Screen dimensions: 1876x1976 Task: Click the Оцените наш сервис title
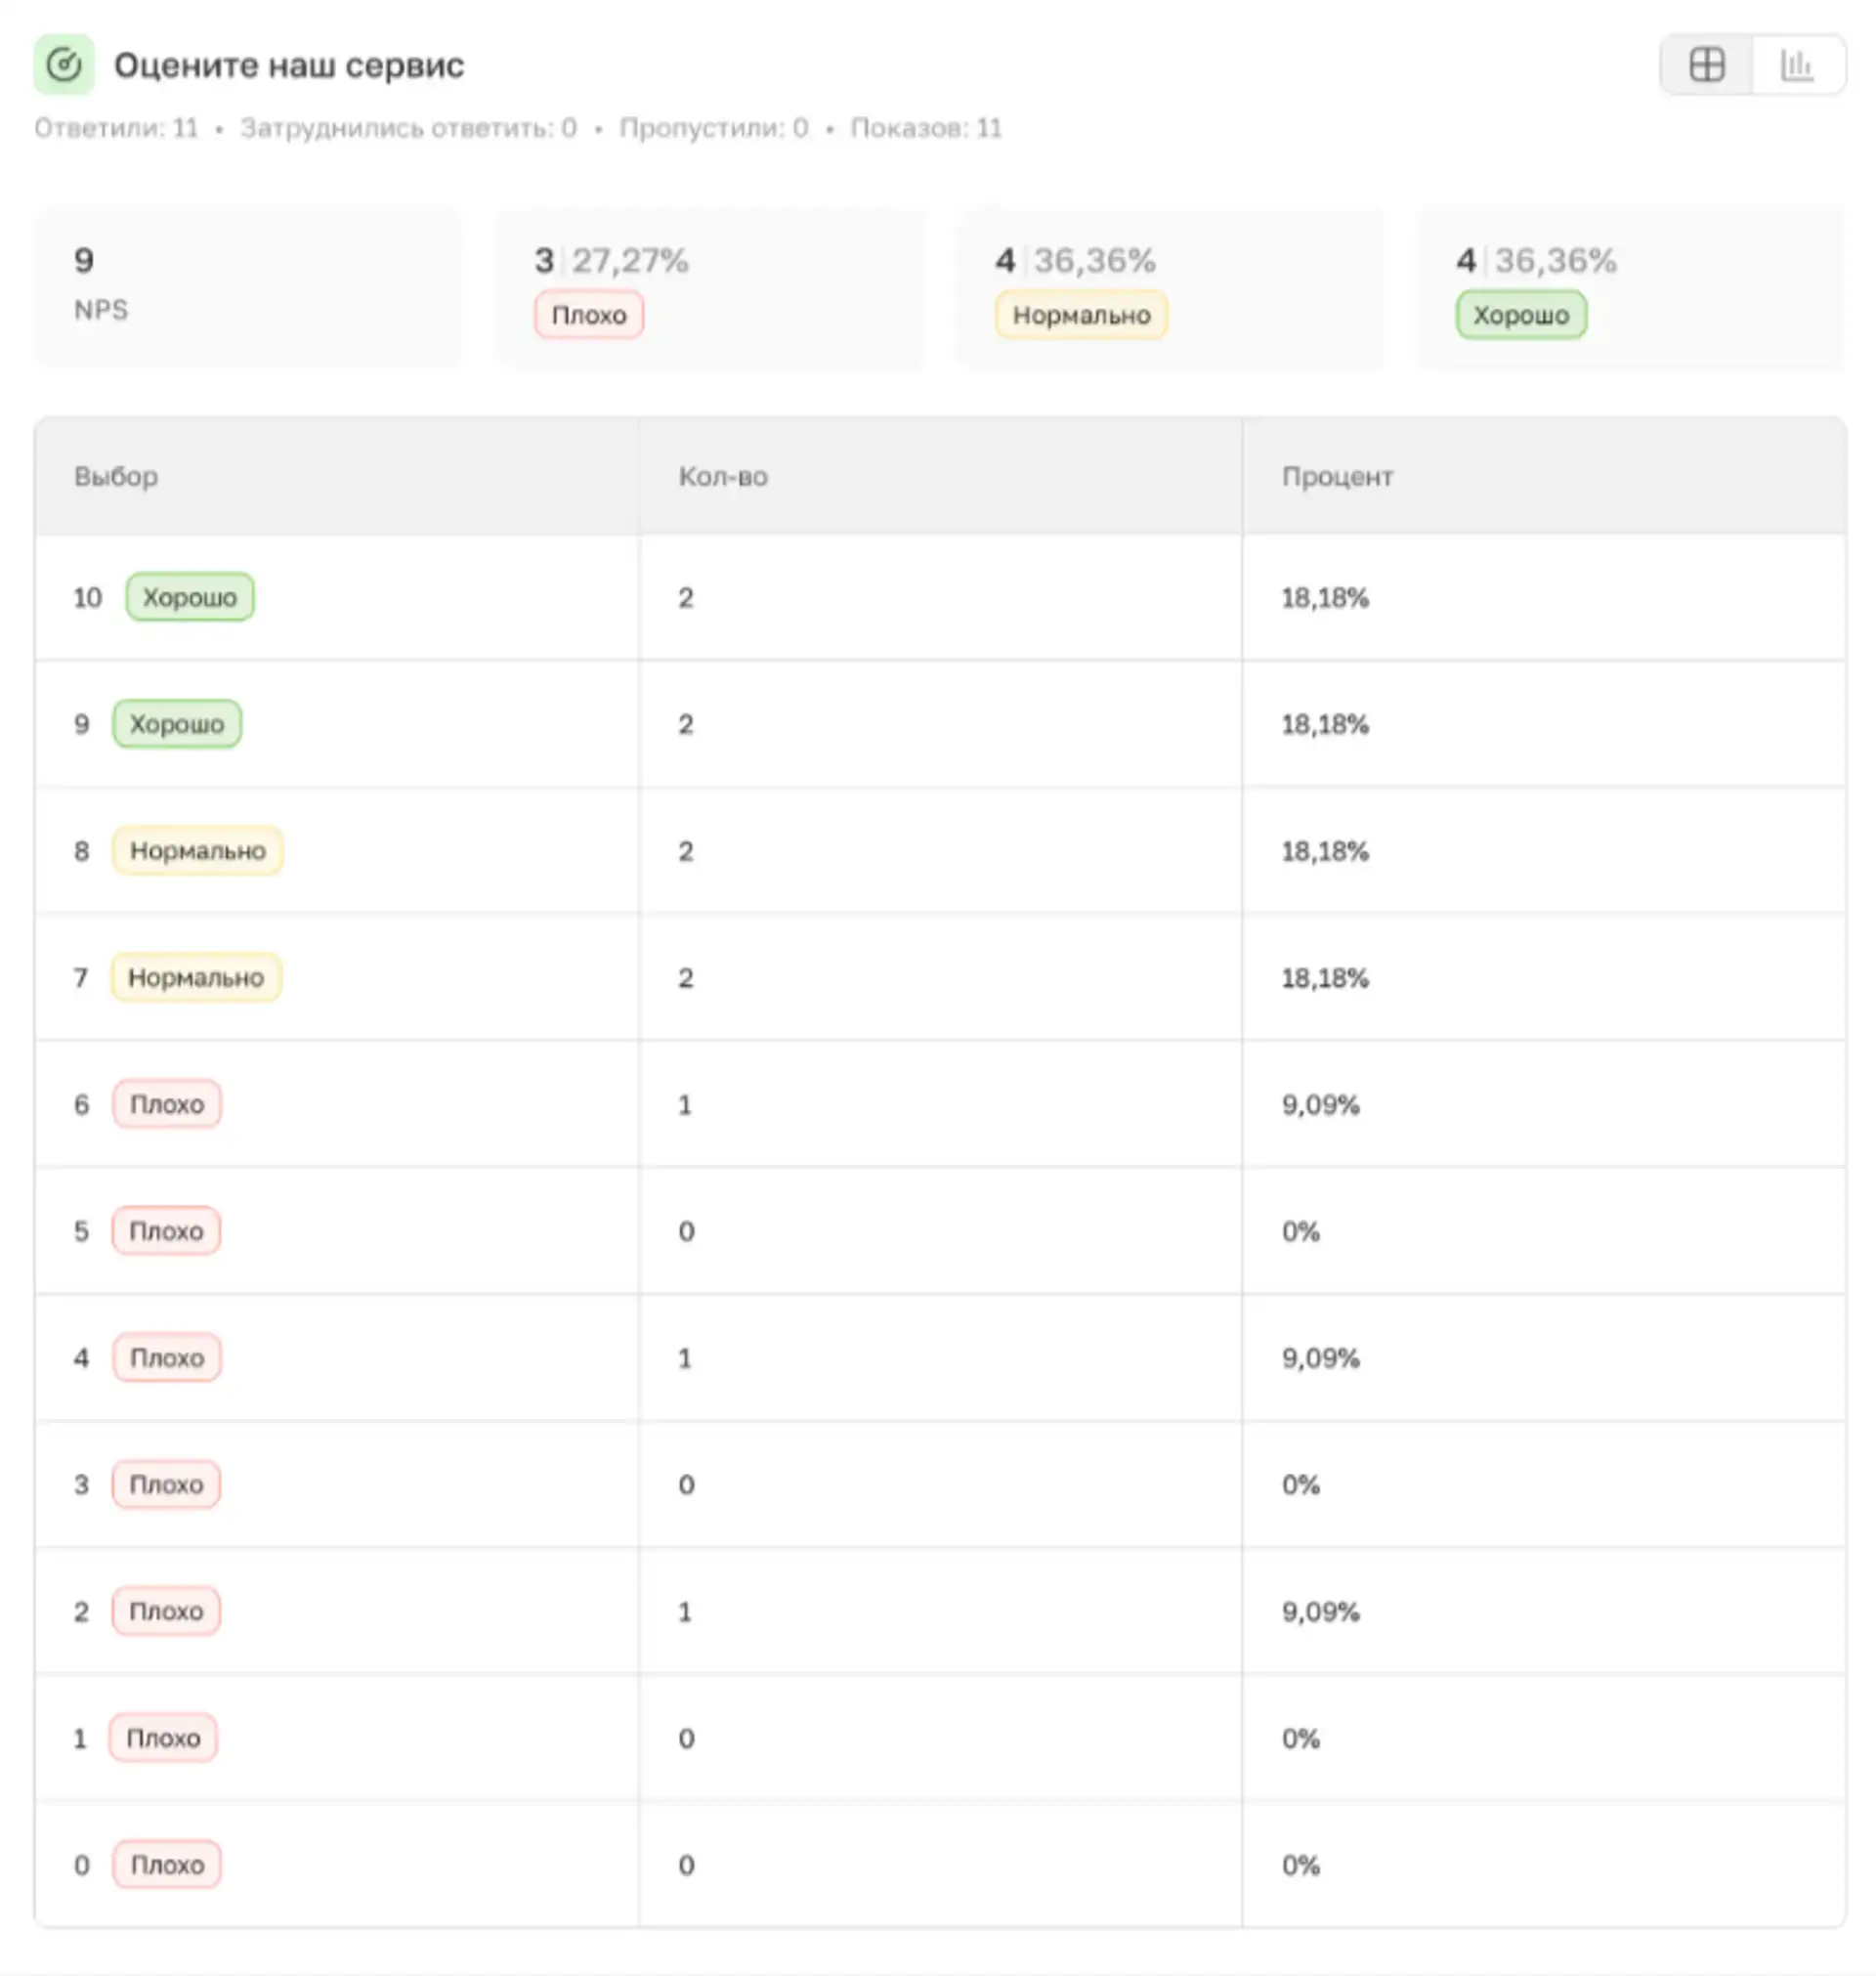(288, 65)
